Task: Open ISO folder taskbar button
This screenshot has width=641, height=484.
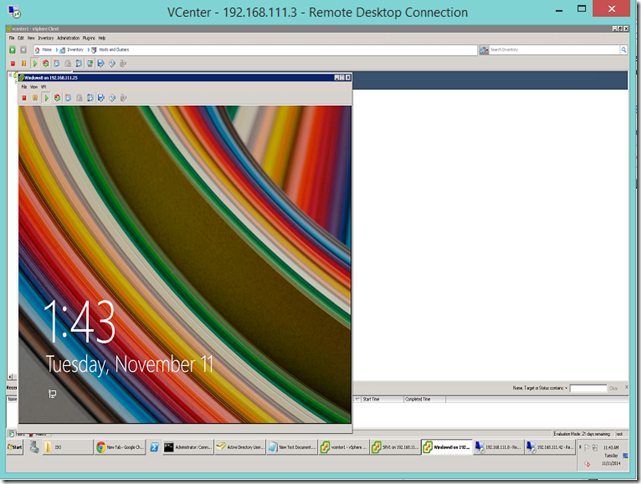Action: coord(68,447)
